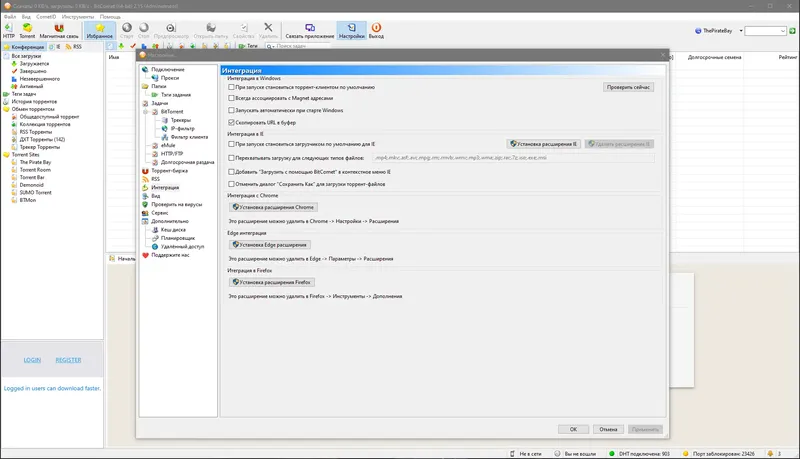800x459 pixels.
Task: Click the green search go icon top right
Action: pos(792,31)
